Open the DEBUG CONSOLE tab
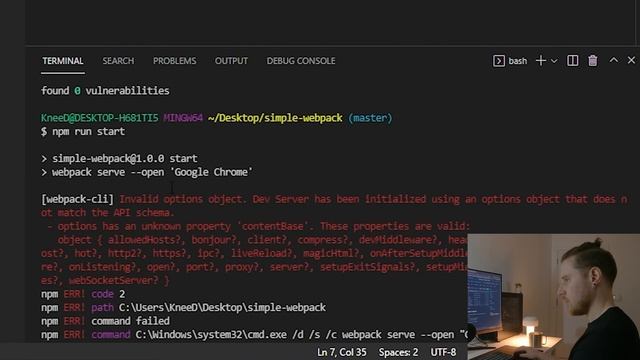Viewport: 640px width, 360px height. pyautogui.click(x=301, y=61)
